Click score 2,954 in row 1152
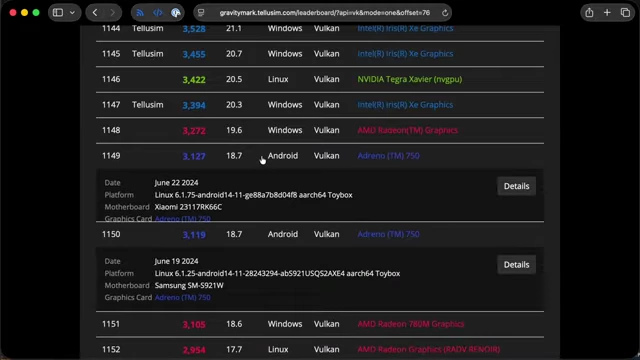Image resolution: width=640 pixels, height=360 pixels. [194, 350]
